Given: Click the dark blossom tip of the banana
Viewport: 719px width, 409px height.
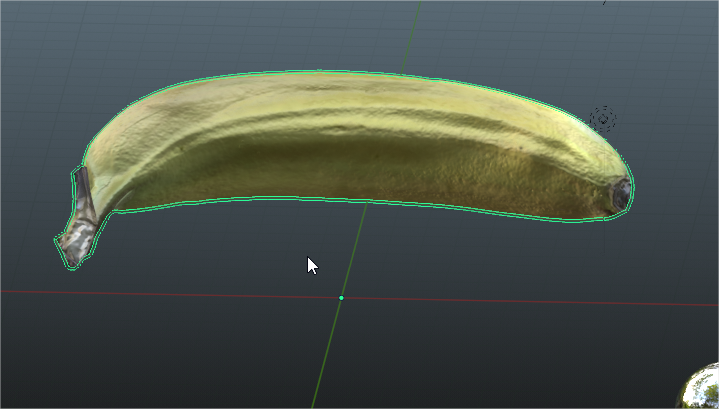Looking at the screenshot, I should [x=621, y=194].
